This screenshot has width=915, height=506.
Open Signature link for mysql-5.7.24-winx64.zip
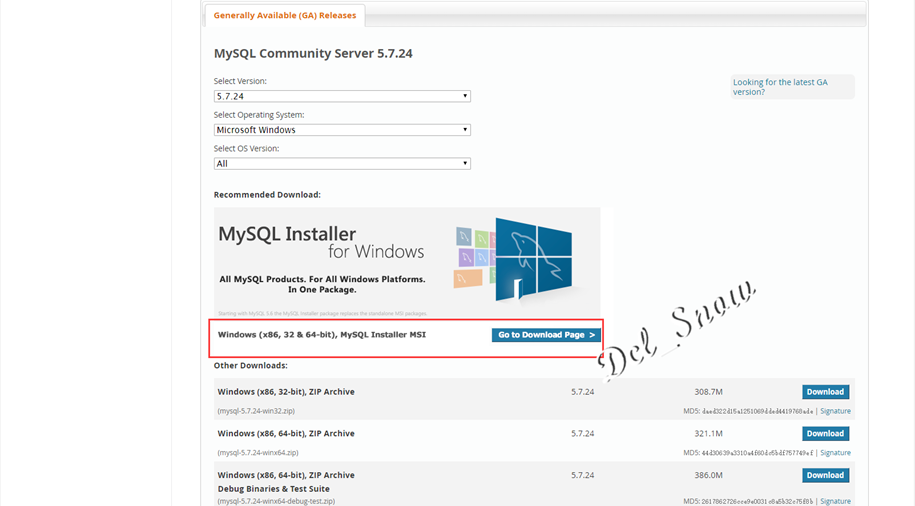pos(835,453)
